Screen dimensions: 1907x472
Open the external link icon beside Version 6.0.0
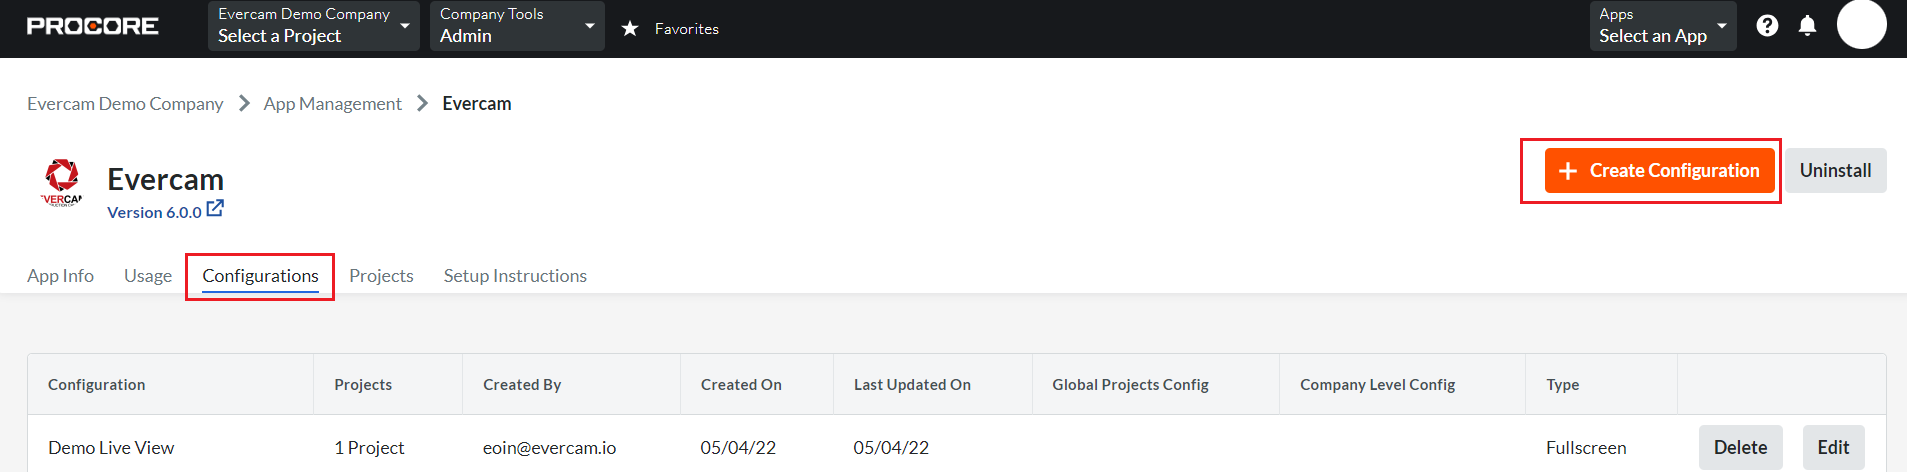215,209
